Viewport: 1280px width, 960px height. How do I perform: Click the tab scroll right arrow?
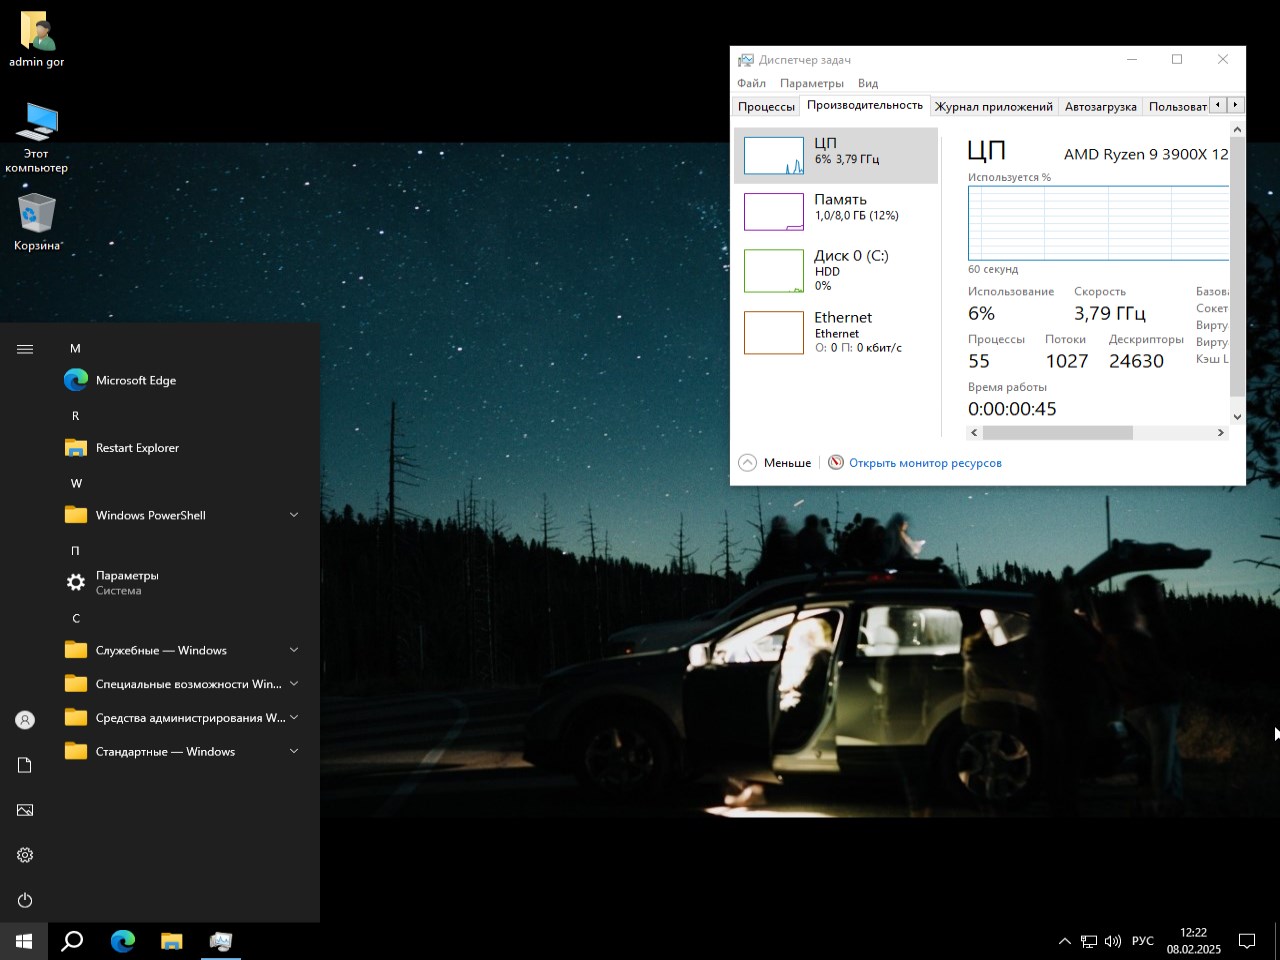pyautogui.click(x=1236, y=104)
